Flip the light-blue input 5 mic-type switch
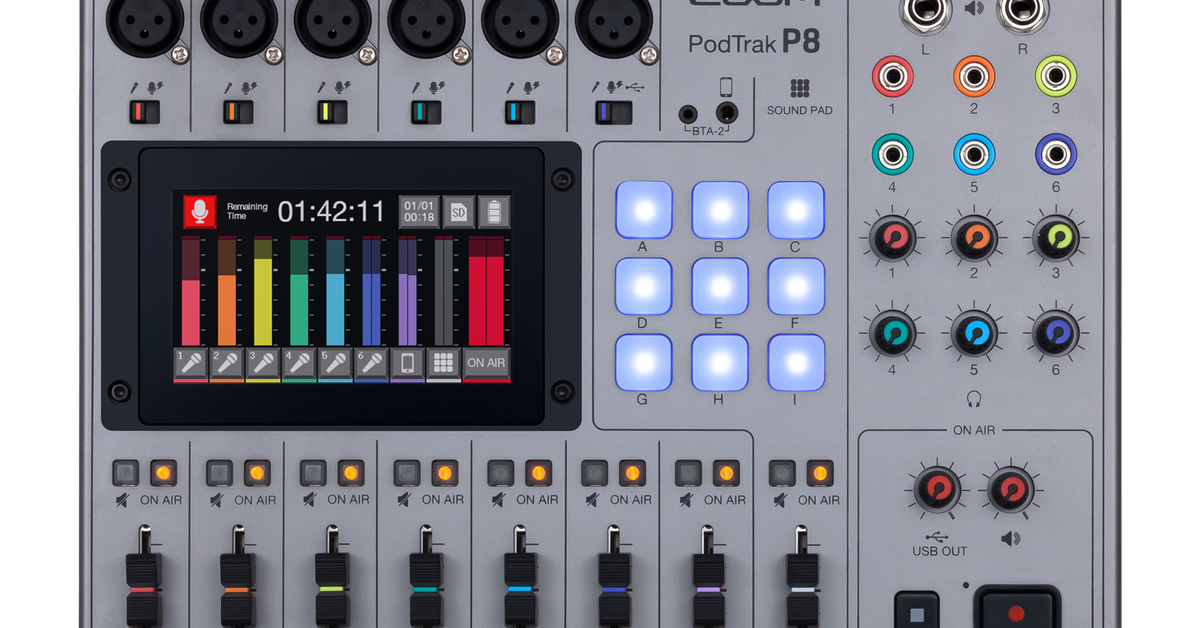The height and width of the screenshot is (628, 1200). 519,112
